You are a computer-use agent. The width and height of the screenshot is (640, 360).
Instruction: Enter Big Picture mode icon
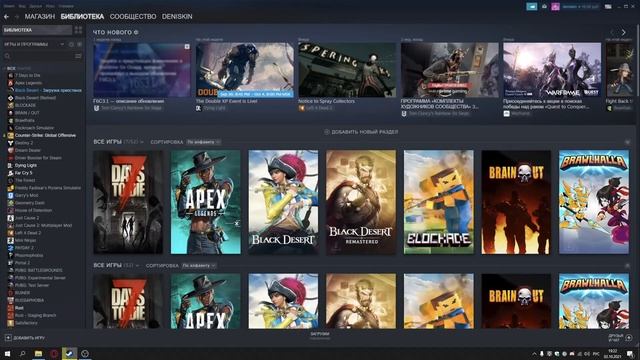coord(608,7)
